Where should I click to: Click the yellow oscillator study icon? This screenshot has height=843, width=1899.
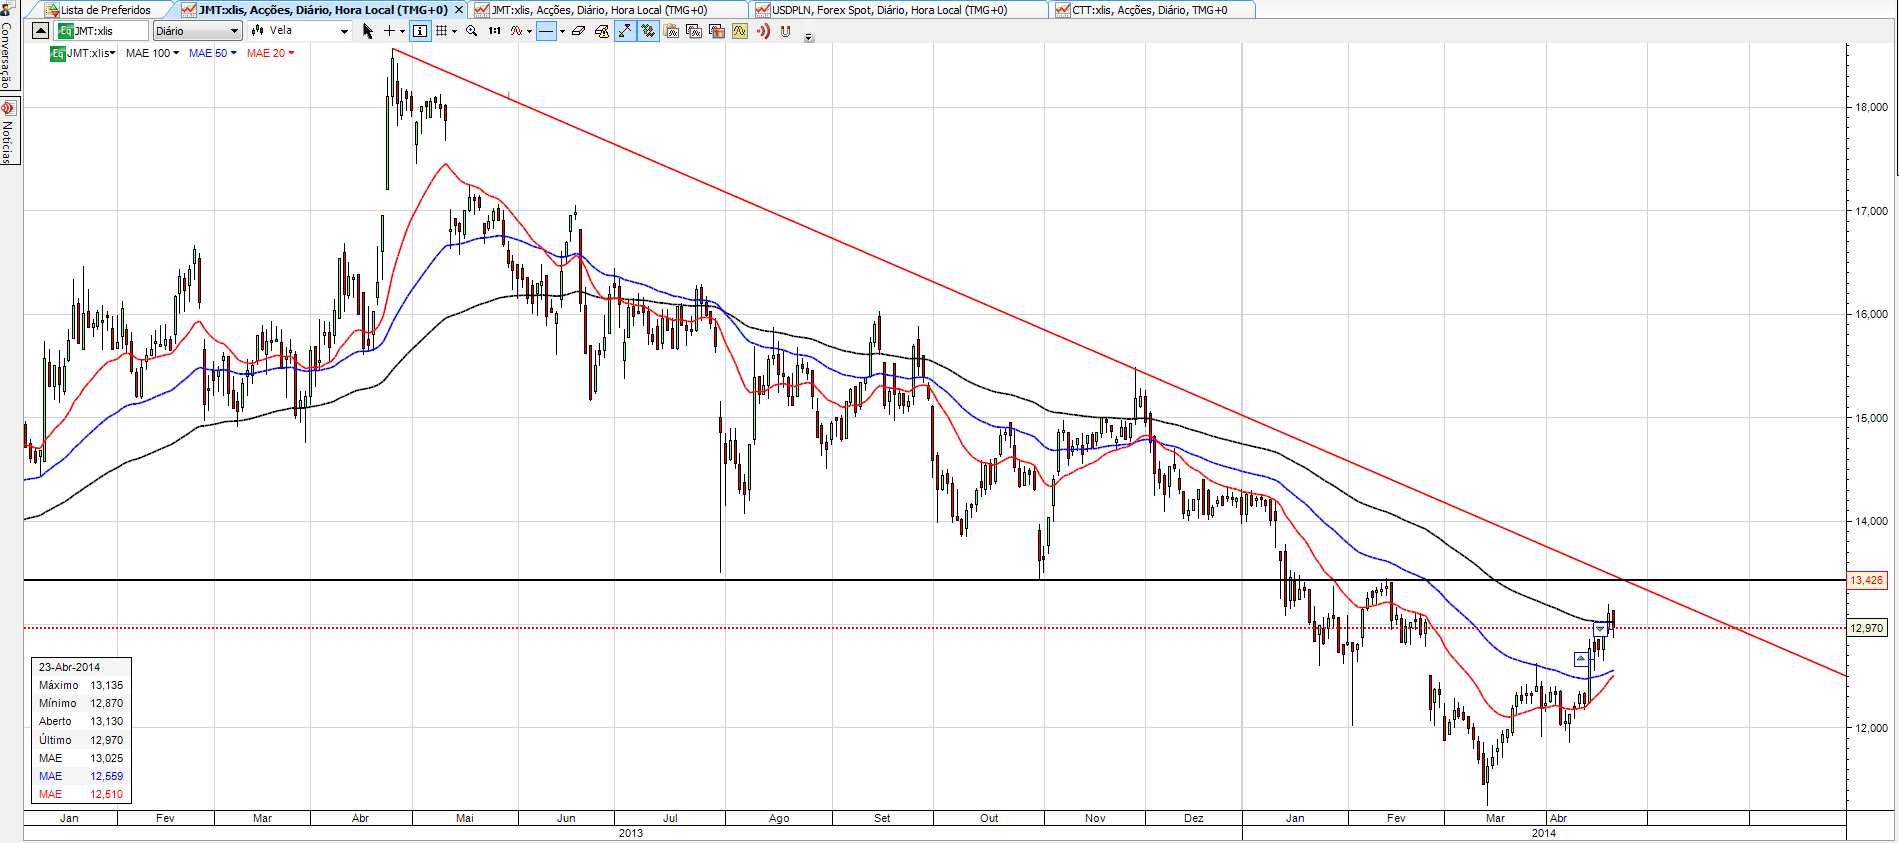(740, 31)
